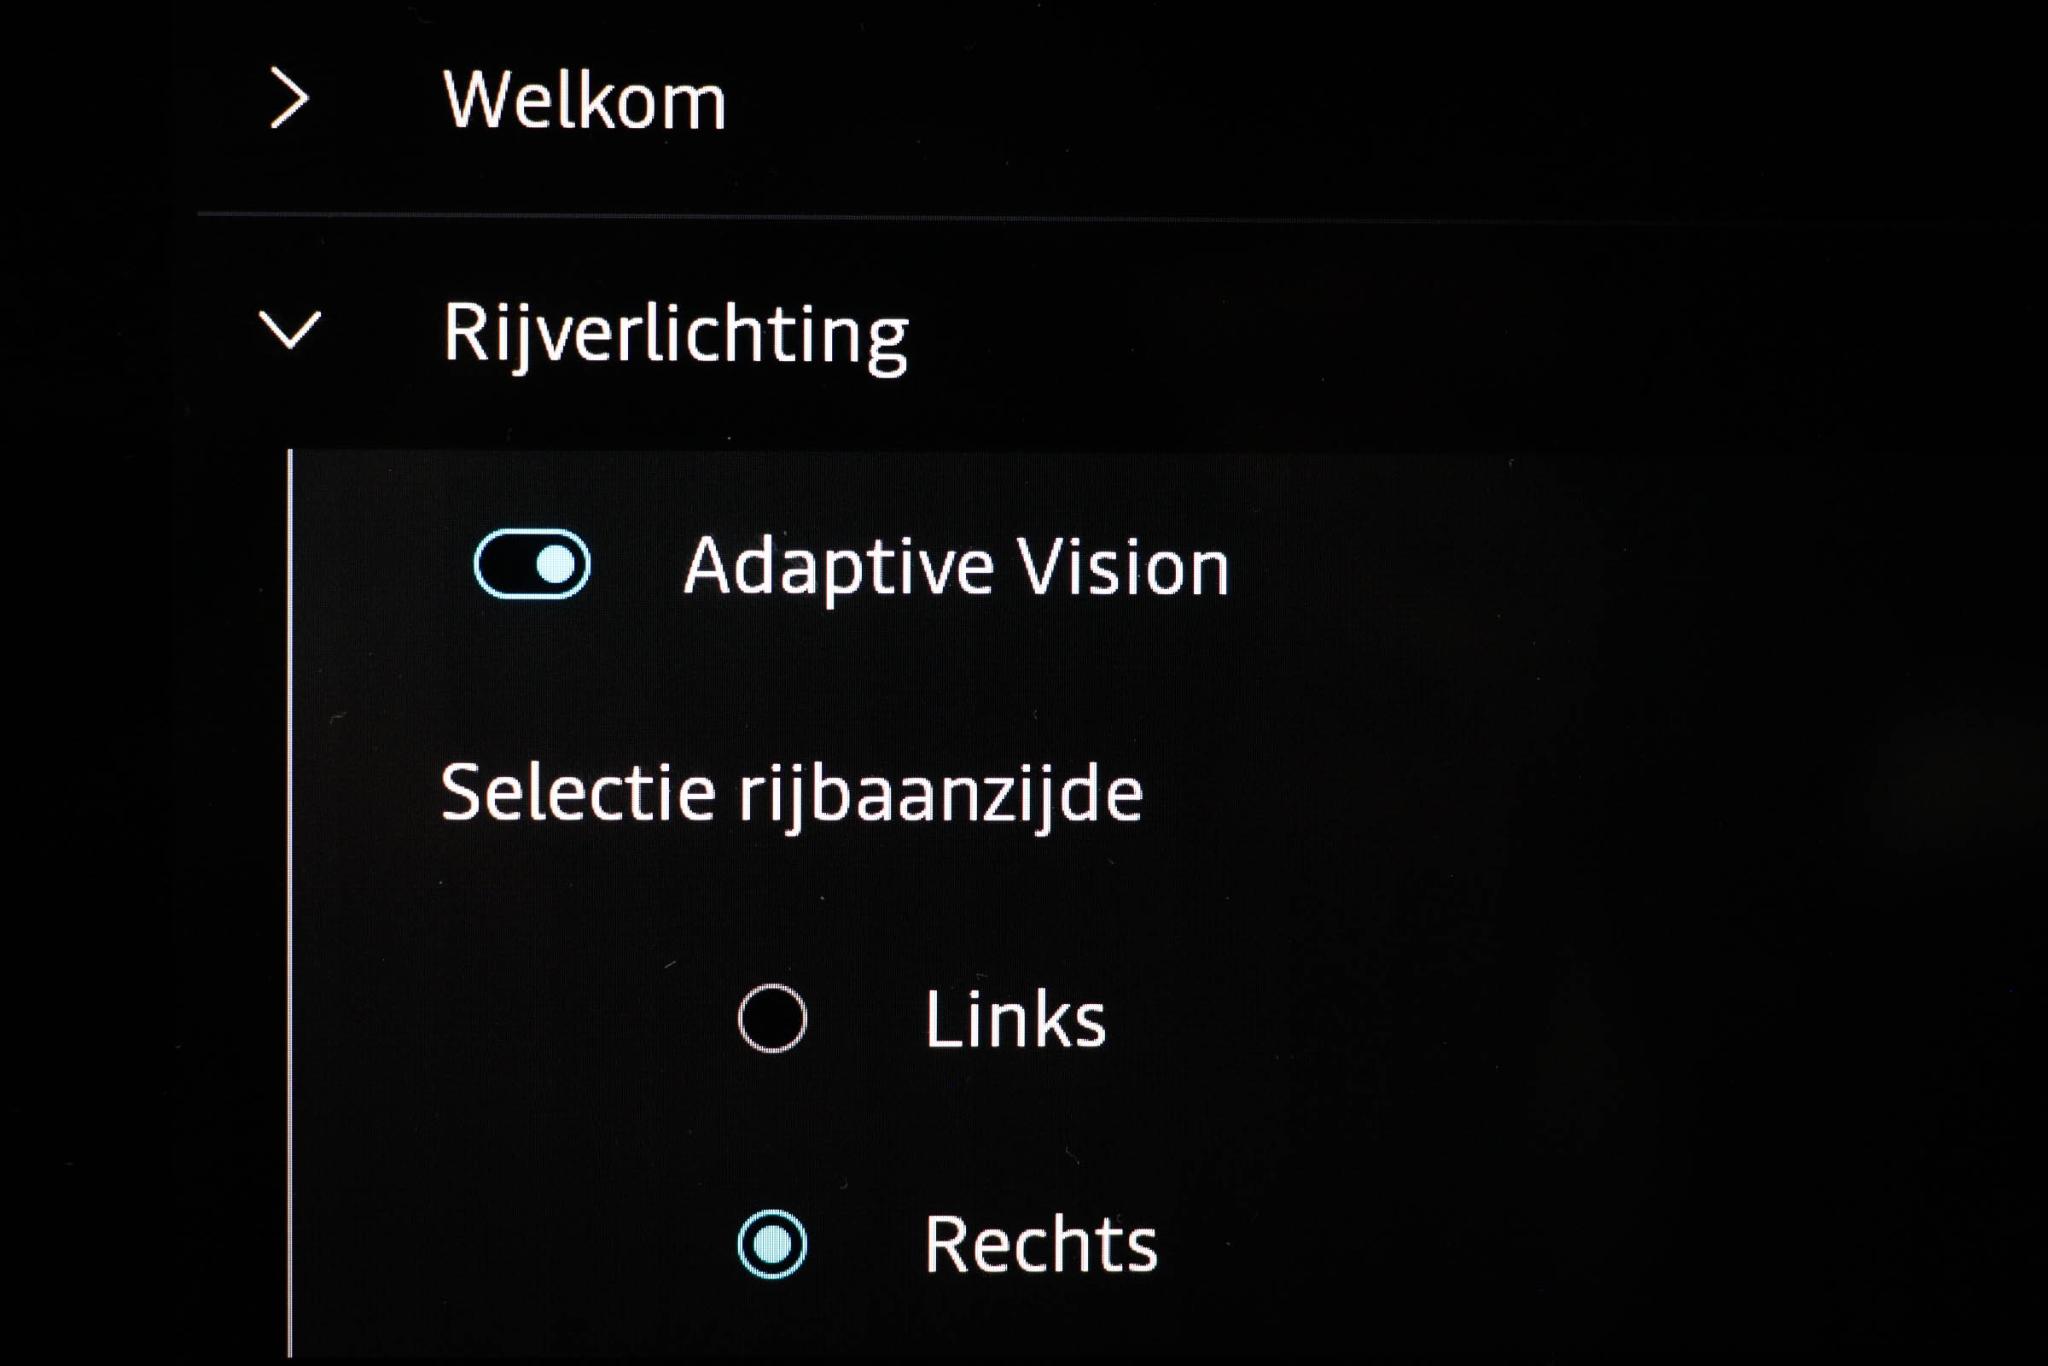Click the down arrow beside Rijverlichting
Screen dimensions: 2048x1366
290,329
